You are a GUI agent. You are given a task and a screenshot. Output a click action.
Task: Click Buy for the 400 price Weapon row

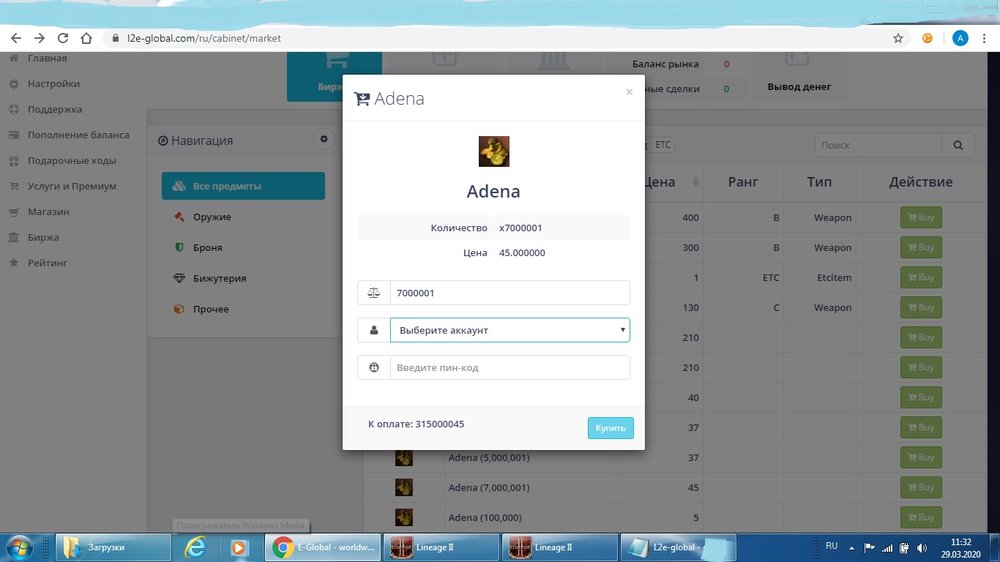click(x=921, y=217)
